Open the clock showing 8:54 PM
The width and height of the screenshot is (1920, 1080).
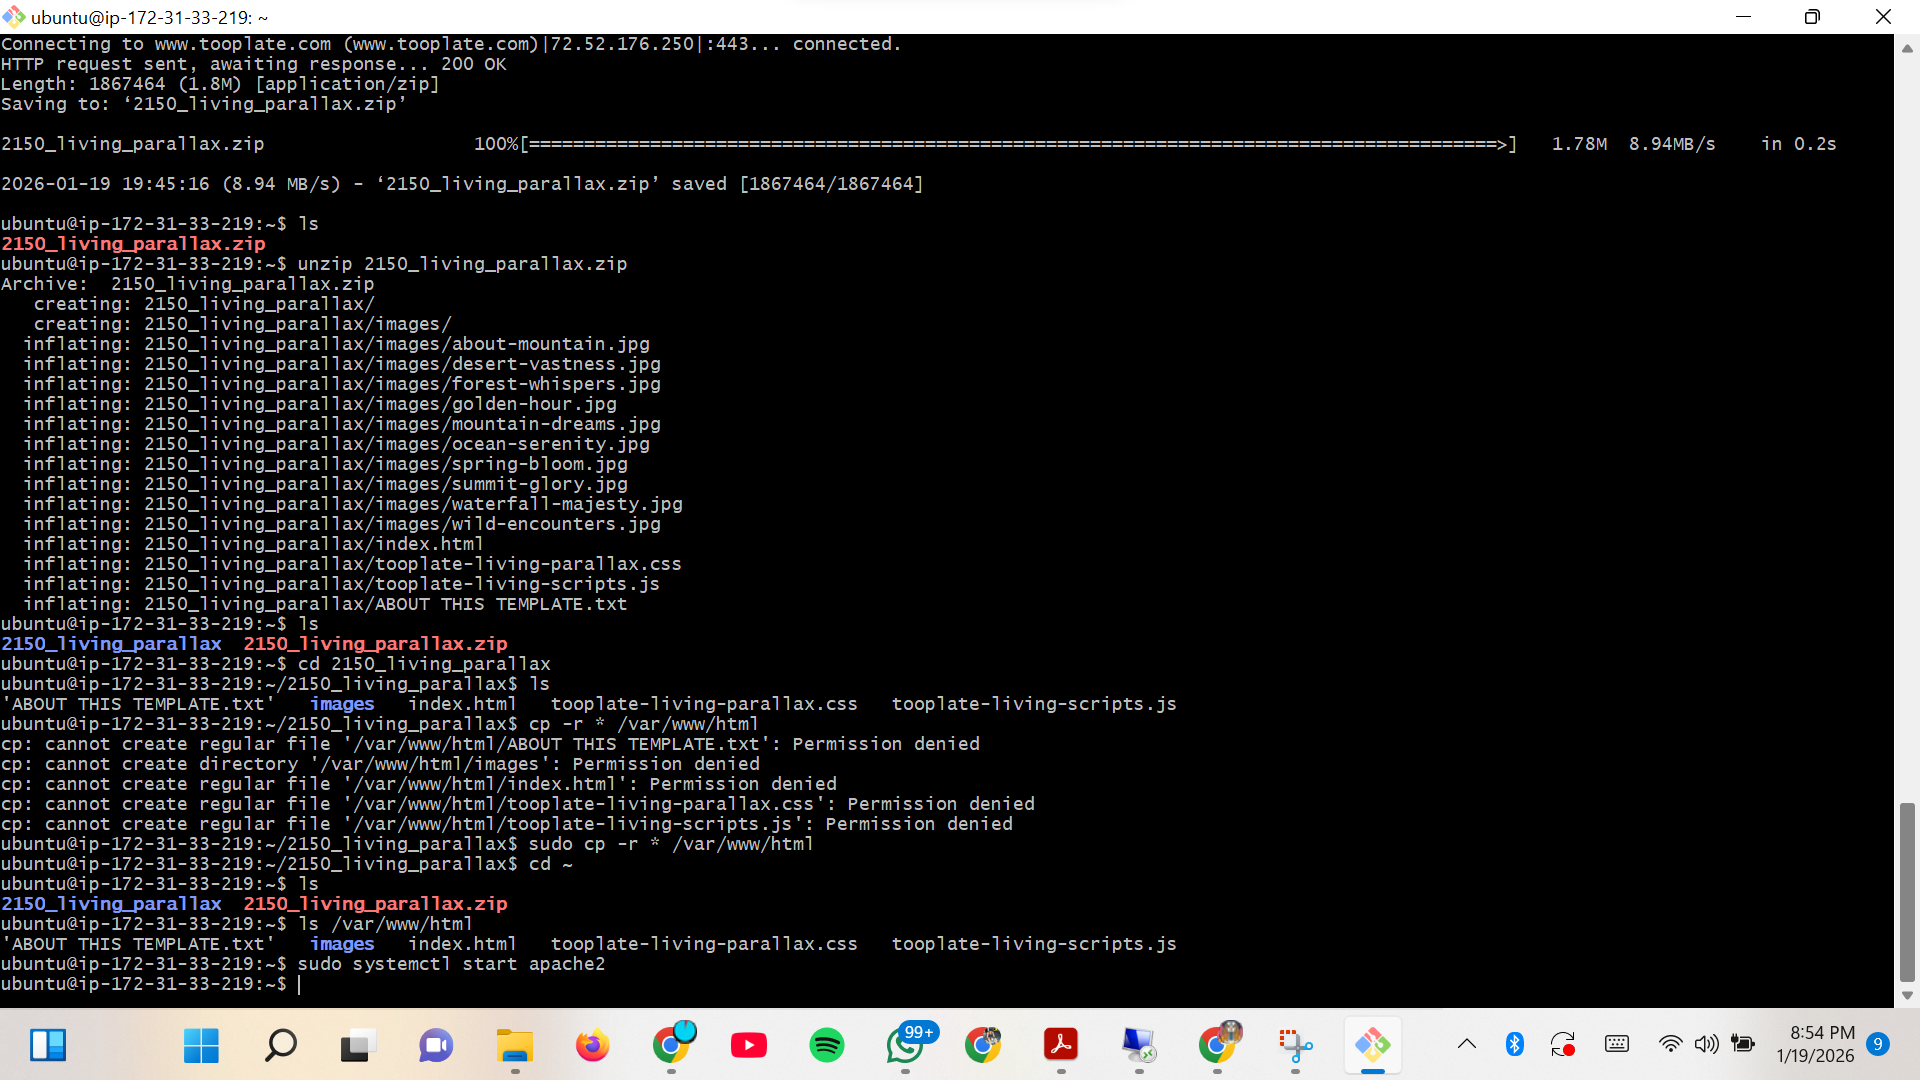[x=1815, y=1044]
